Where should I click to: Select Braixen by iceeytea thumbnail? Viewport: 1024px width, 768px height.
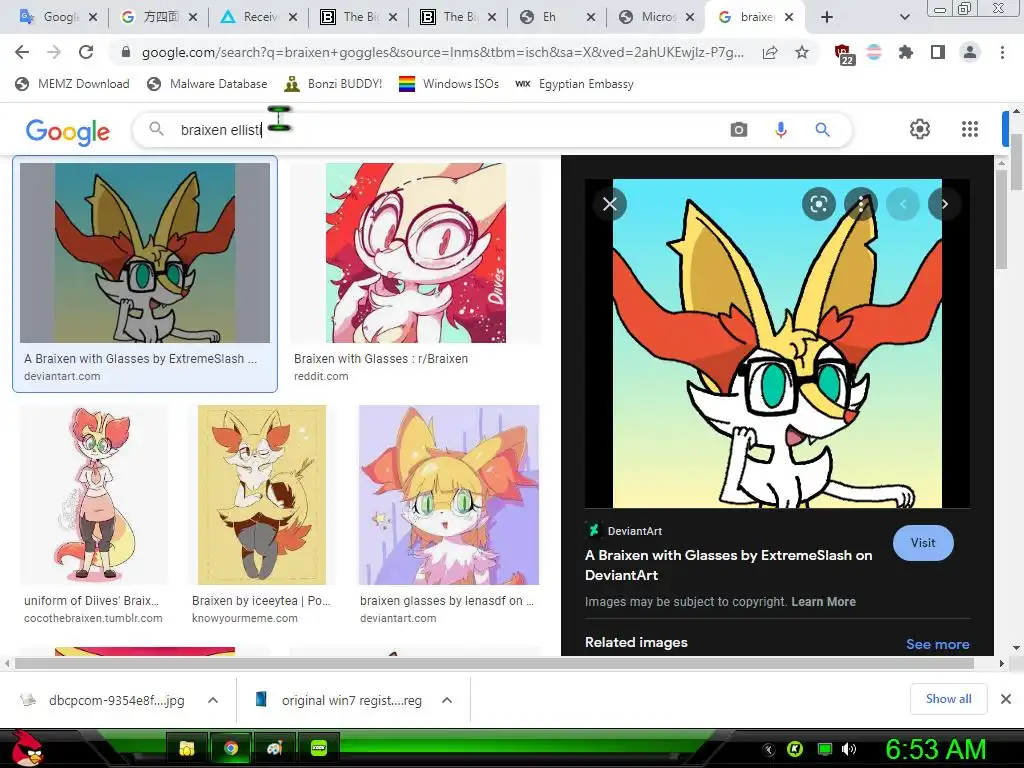[261, 494]
